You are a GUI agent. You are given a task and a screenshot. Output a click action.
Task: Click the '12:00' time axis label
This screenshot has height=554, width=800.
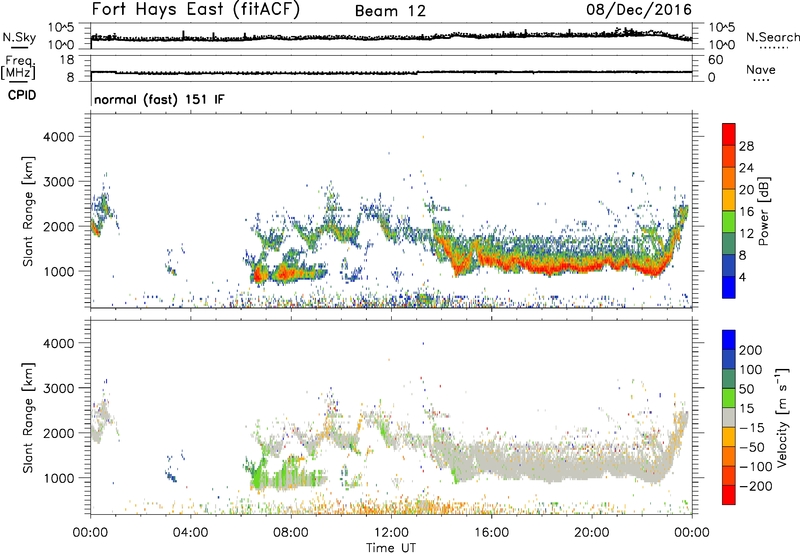391,533
